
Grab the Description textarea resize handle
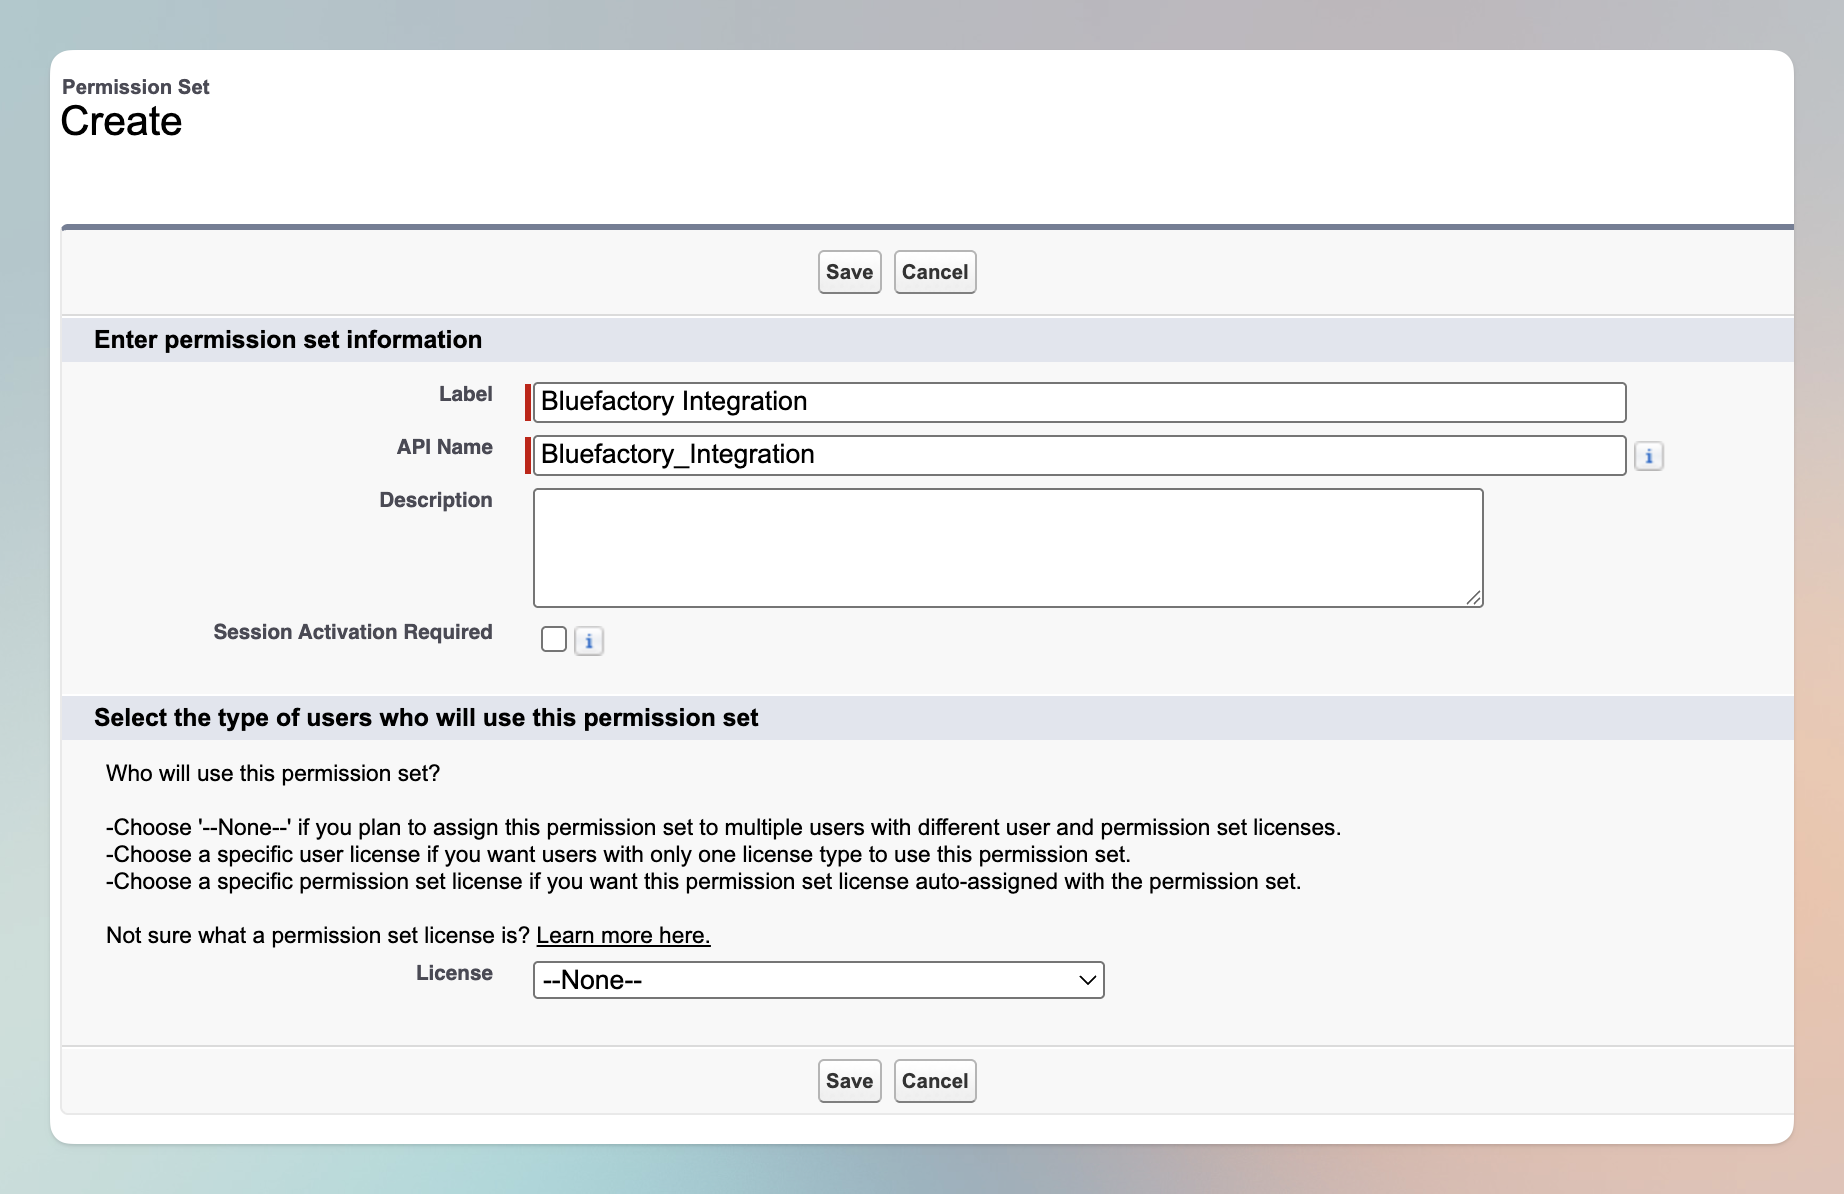point(1474,598)
